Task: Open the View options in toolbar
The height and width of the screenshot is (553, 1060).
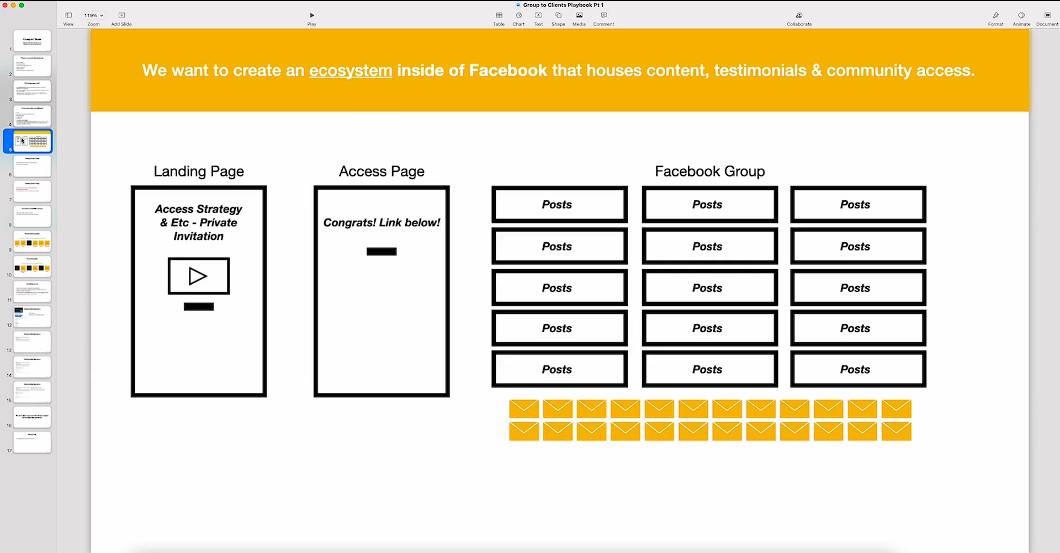Action: [68, 16]
